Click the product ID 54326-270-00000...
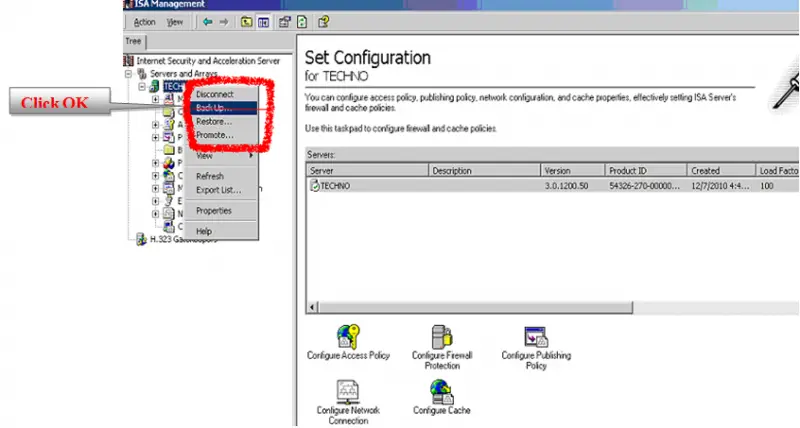 644,186
